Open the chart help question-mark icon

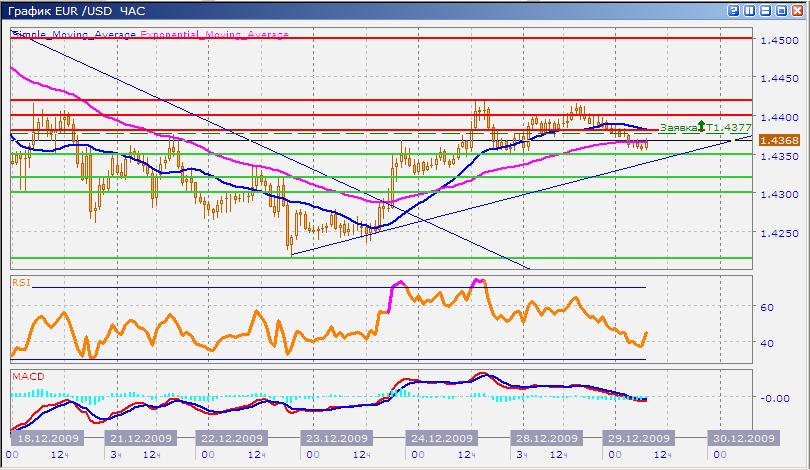pyautogui.click(x=735, y=10)
